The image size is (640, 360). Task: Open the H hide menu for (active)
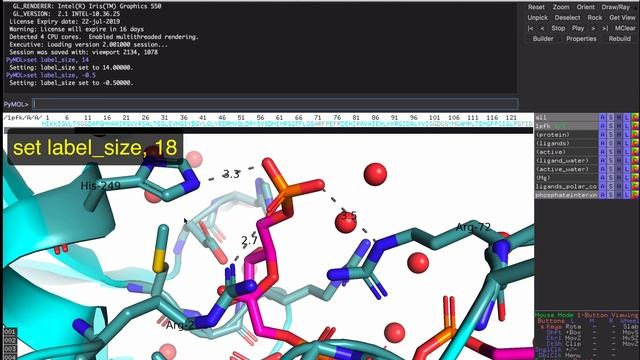pos(619,152)
